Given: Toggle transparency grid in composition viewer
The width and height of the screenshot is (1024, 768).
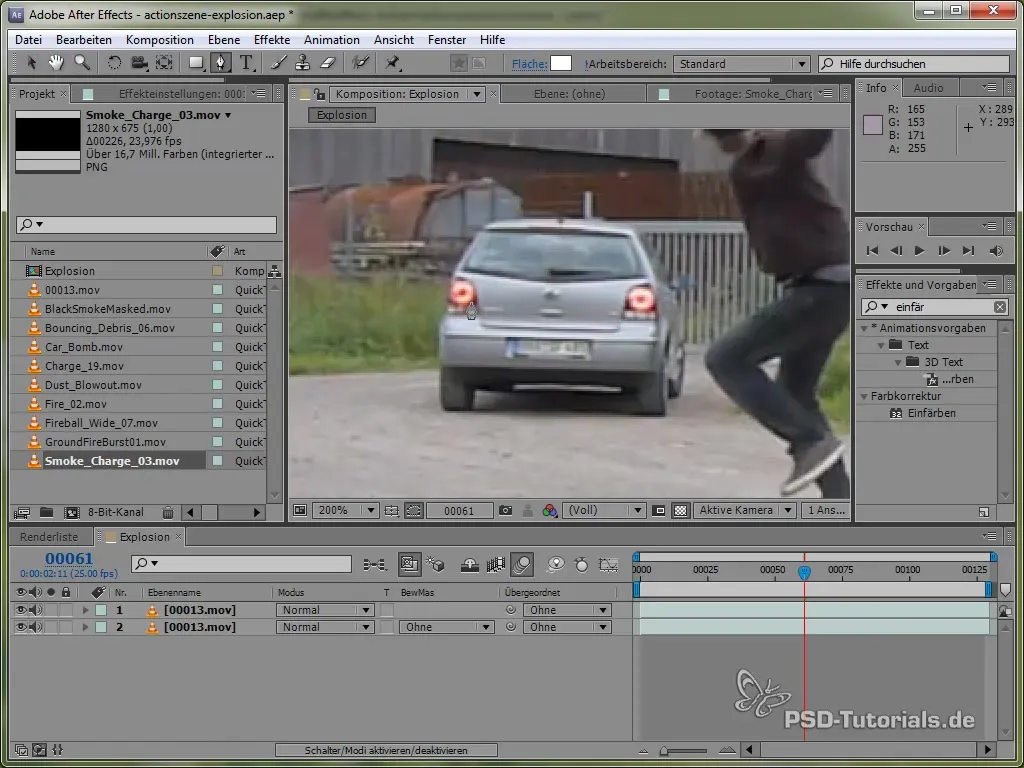Looking at the screenshot, I should (680, 511).
